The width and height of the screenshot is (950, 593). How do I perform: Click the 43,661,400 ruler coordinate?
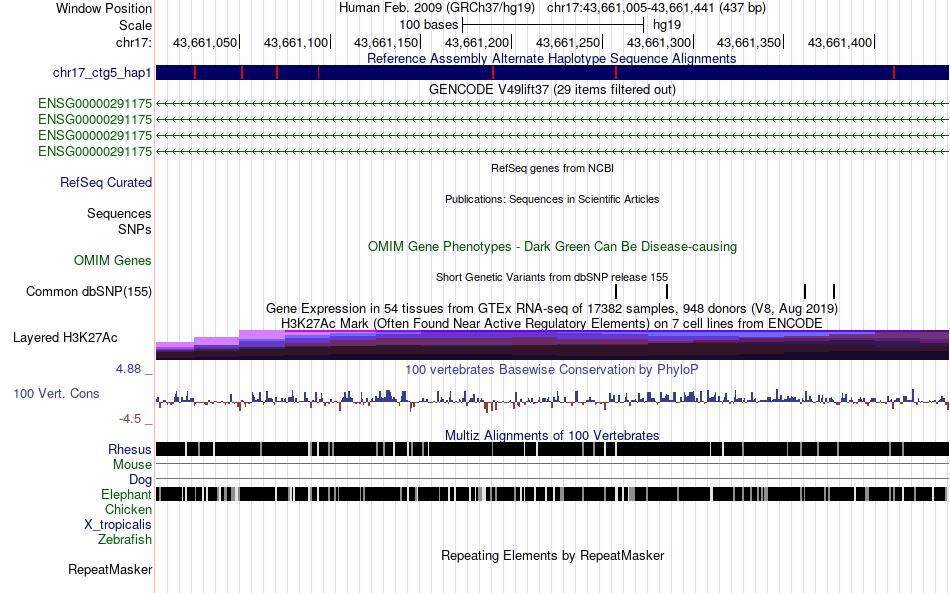(840, 42)
